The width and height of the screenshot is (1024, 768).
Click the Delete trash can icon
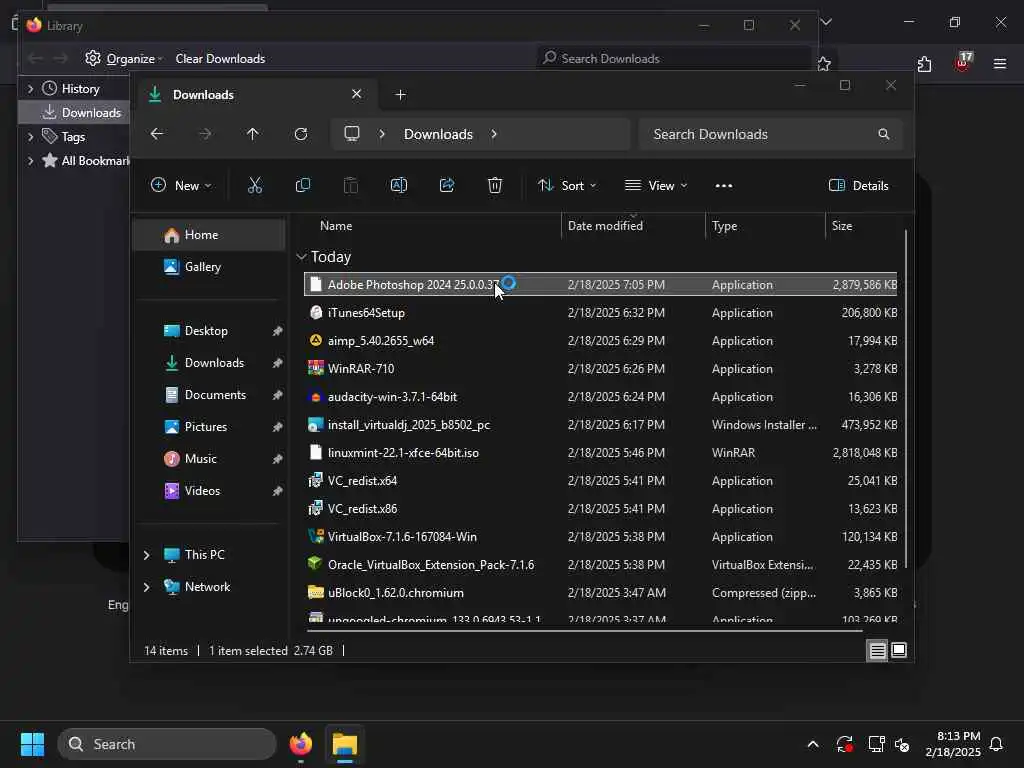[495, 185]
